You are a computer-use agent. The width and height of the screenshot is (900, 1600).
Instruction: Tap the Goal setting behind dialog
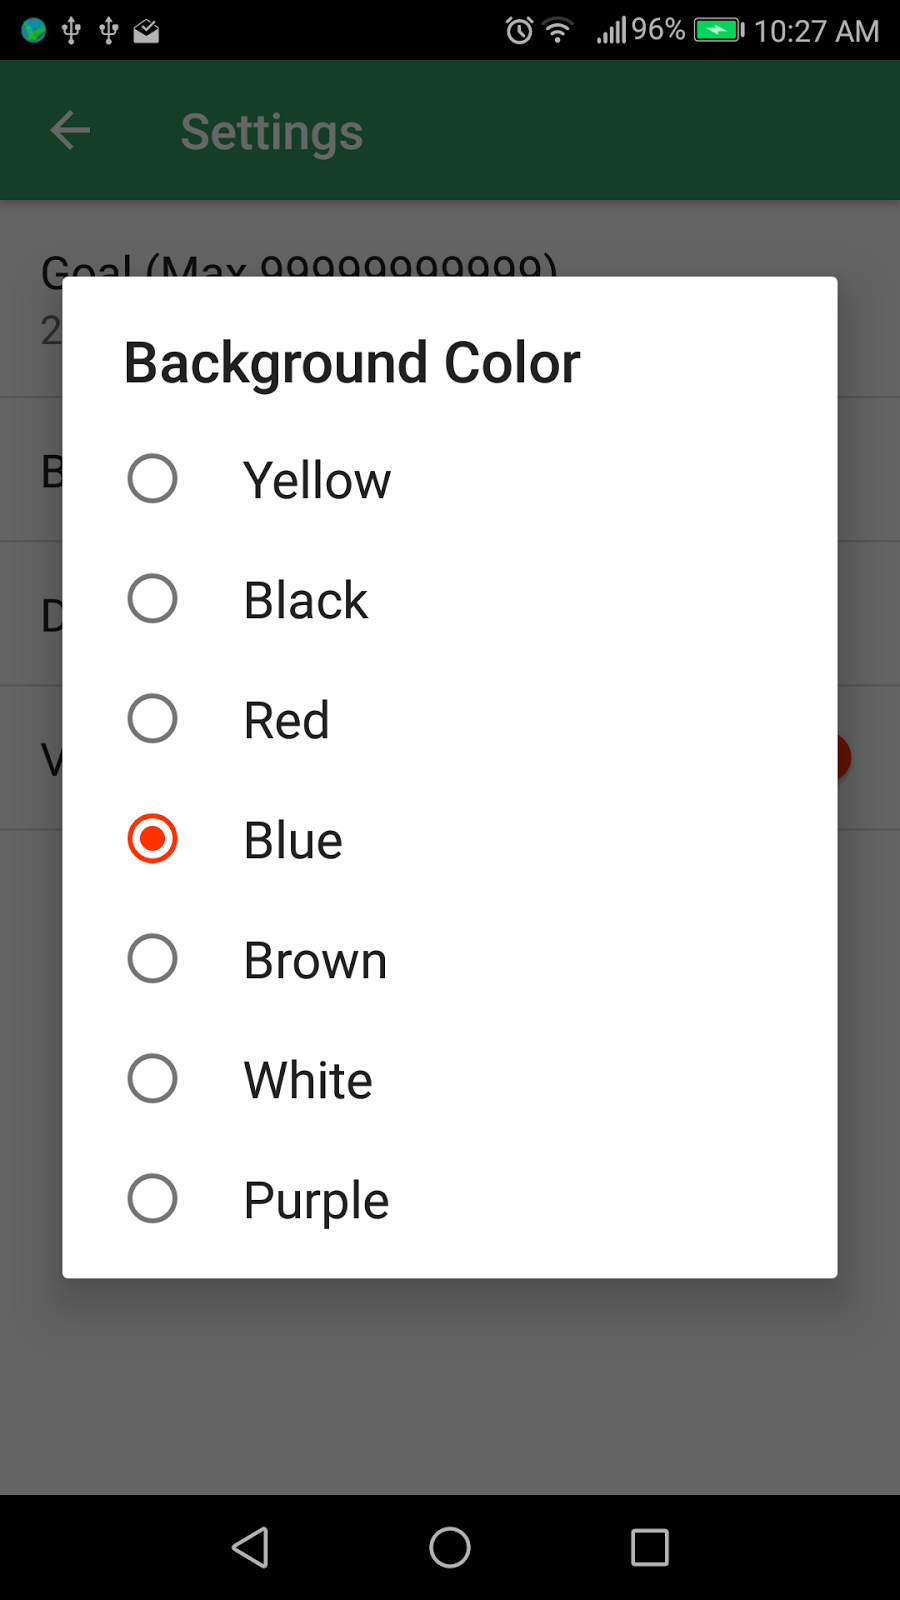[x=300, y=264]
